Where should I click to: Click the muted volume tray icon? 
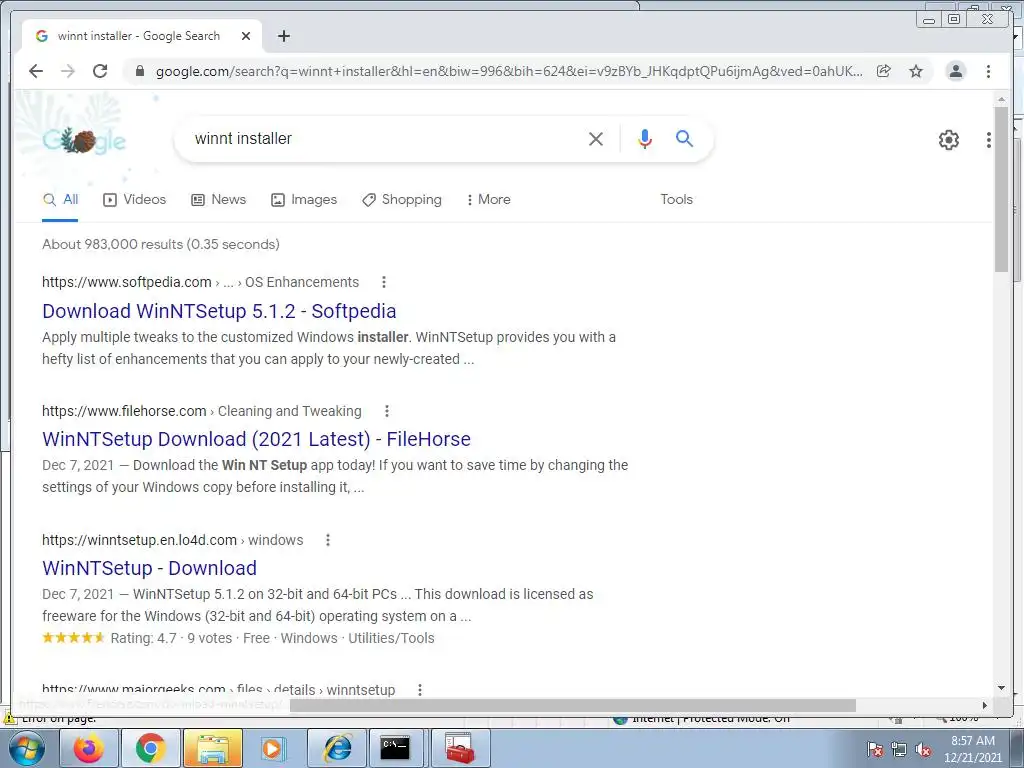(x=923, y=749)
